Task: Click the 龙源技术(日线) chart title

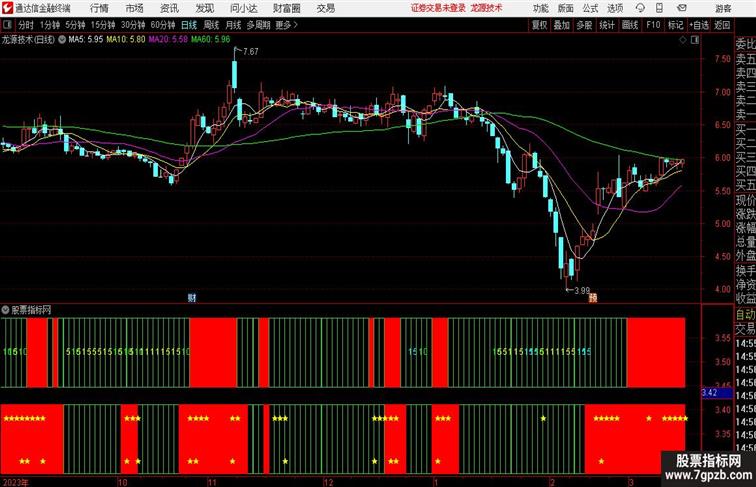Action: [28, 40]
